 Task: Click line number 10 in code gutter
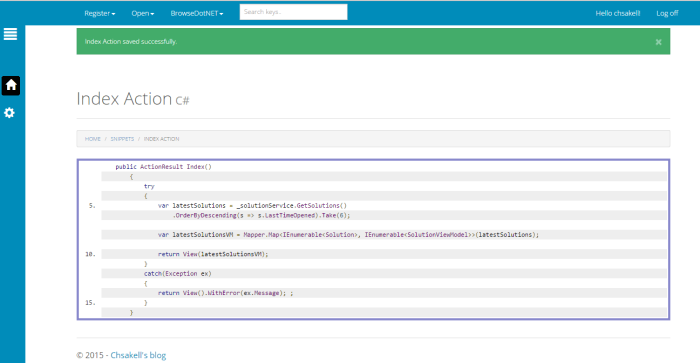click(x=90, y=254)
